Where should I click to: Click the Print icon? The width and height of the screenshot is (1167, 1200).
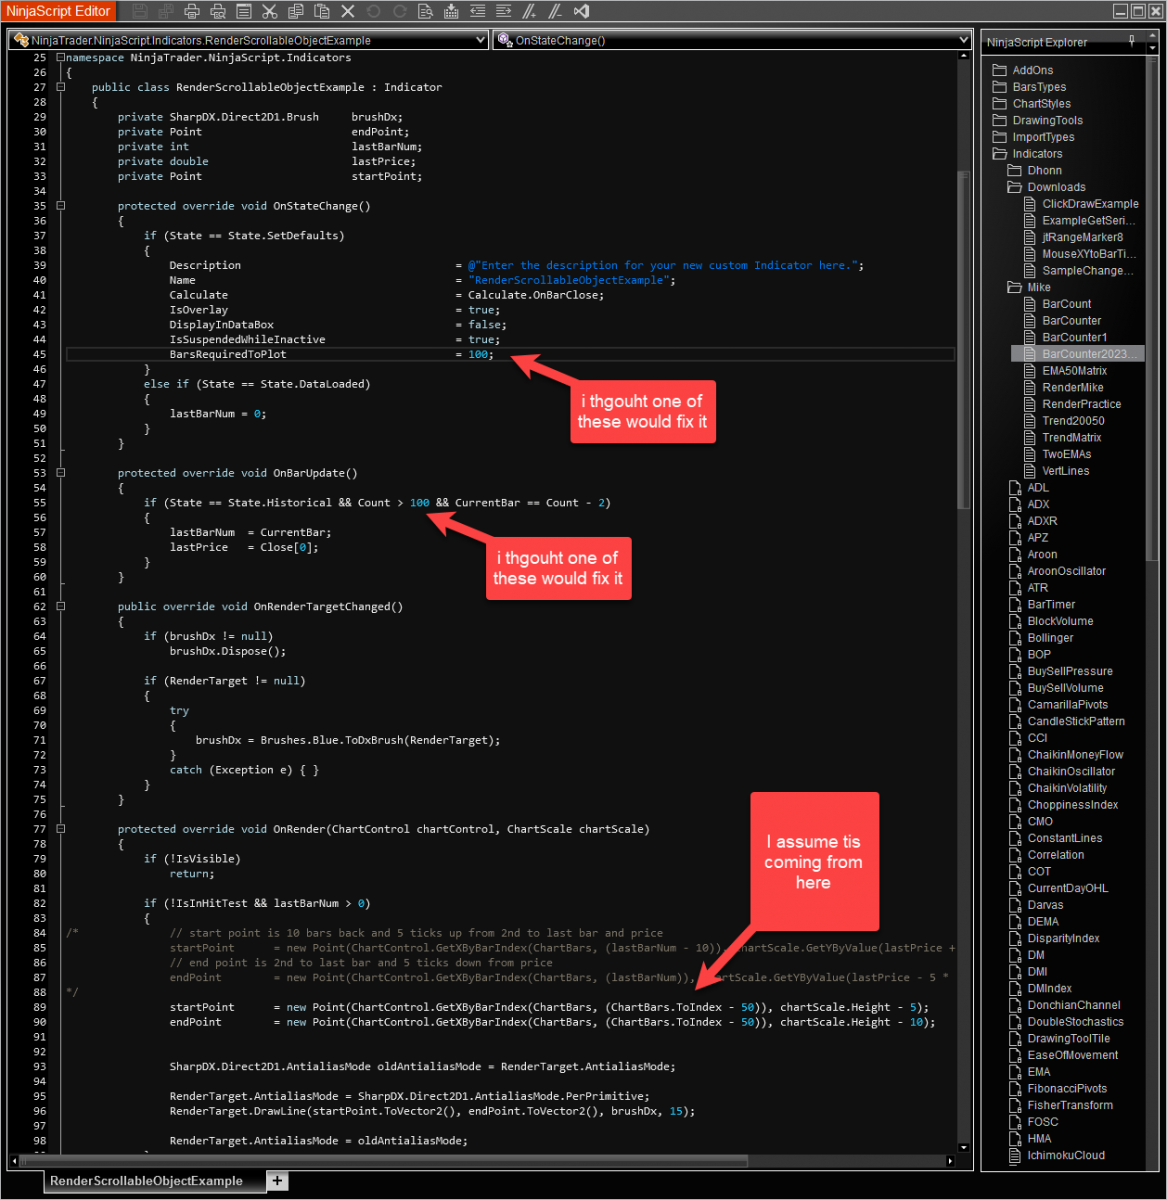pos(192,11)
